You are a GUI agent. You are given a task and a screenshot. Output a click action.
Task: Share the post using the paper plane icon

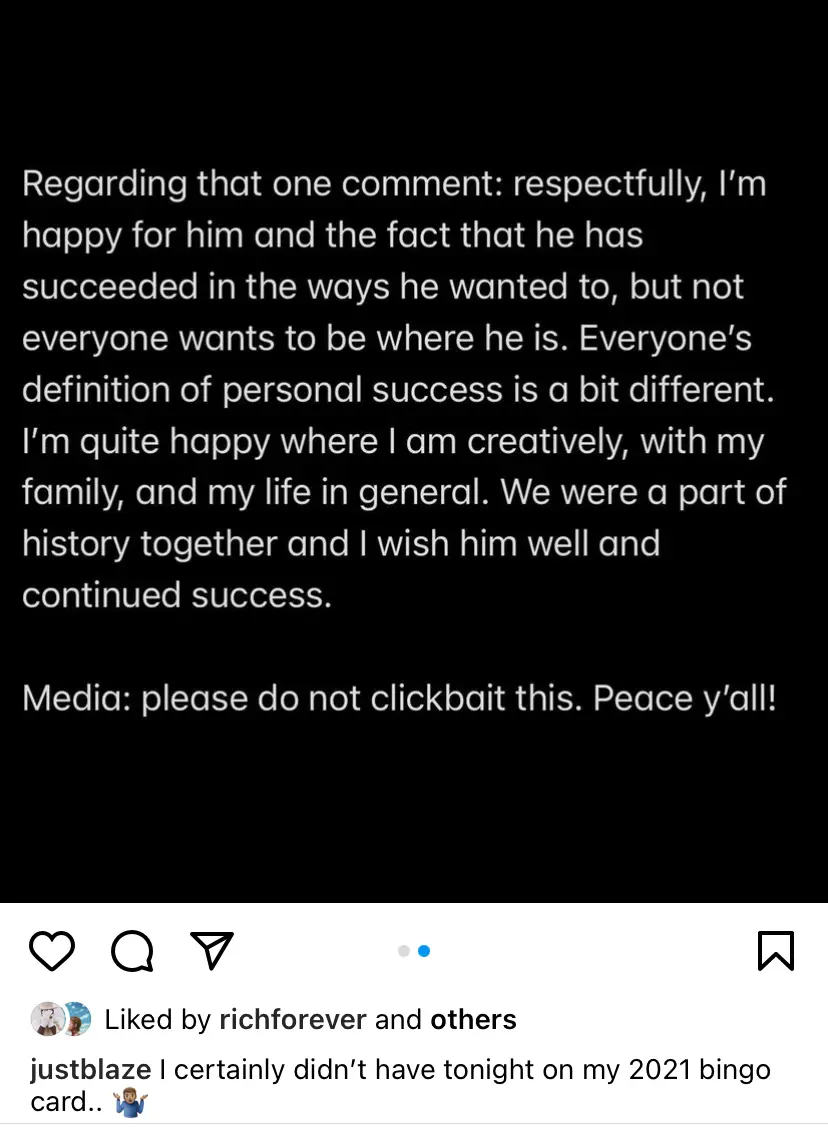pos(211,951)
